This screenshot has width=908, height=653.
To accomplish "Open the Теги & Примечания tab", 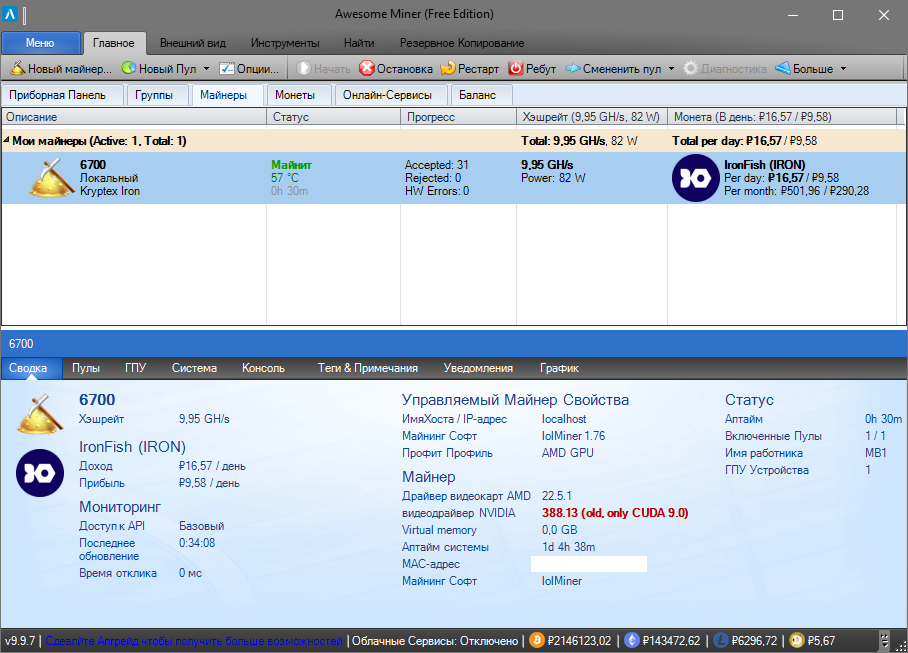I will (368, 368).
